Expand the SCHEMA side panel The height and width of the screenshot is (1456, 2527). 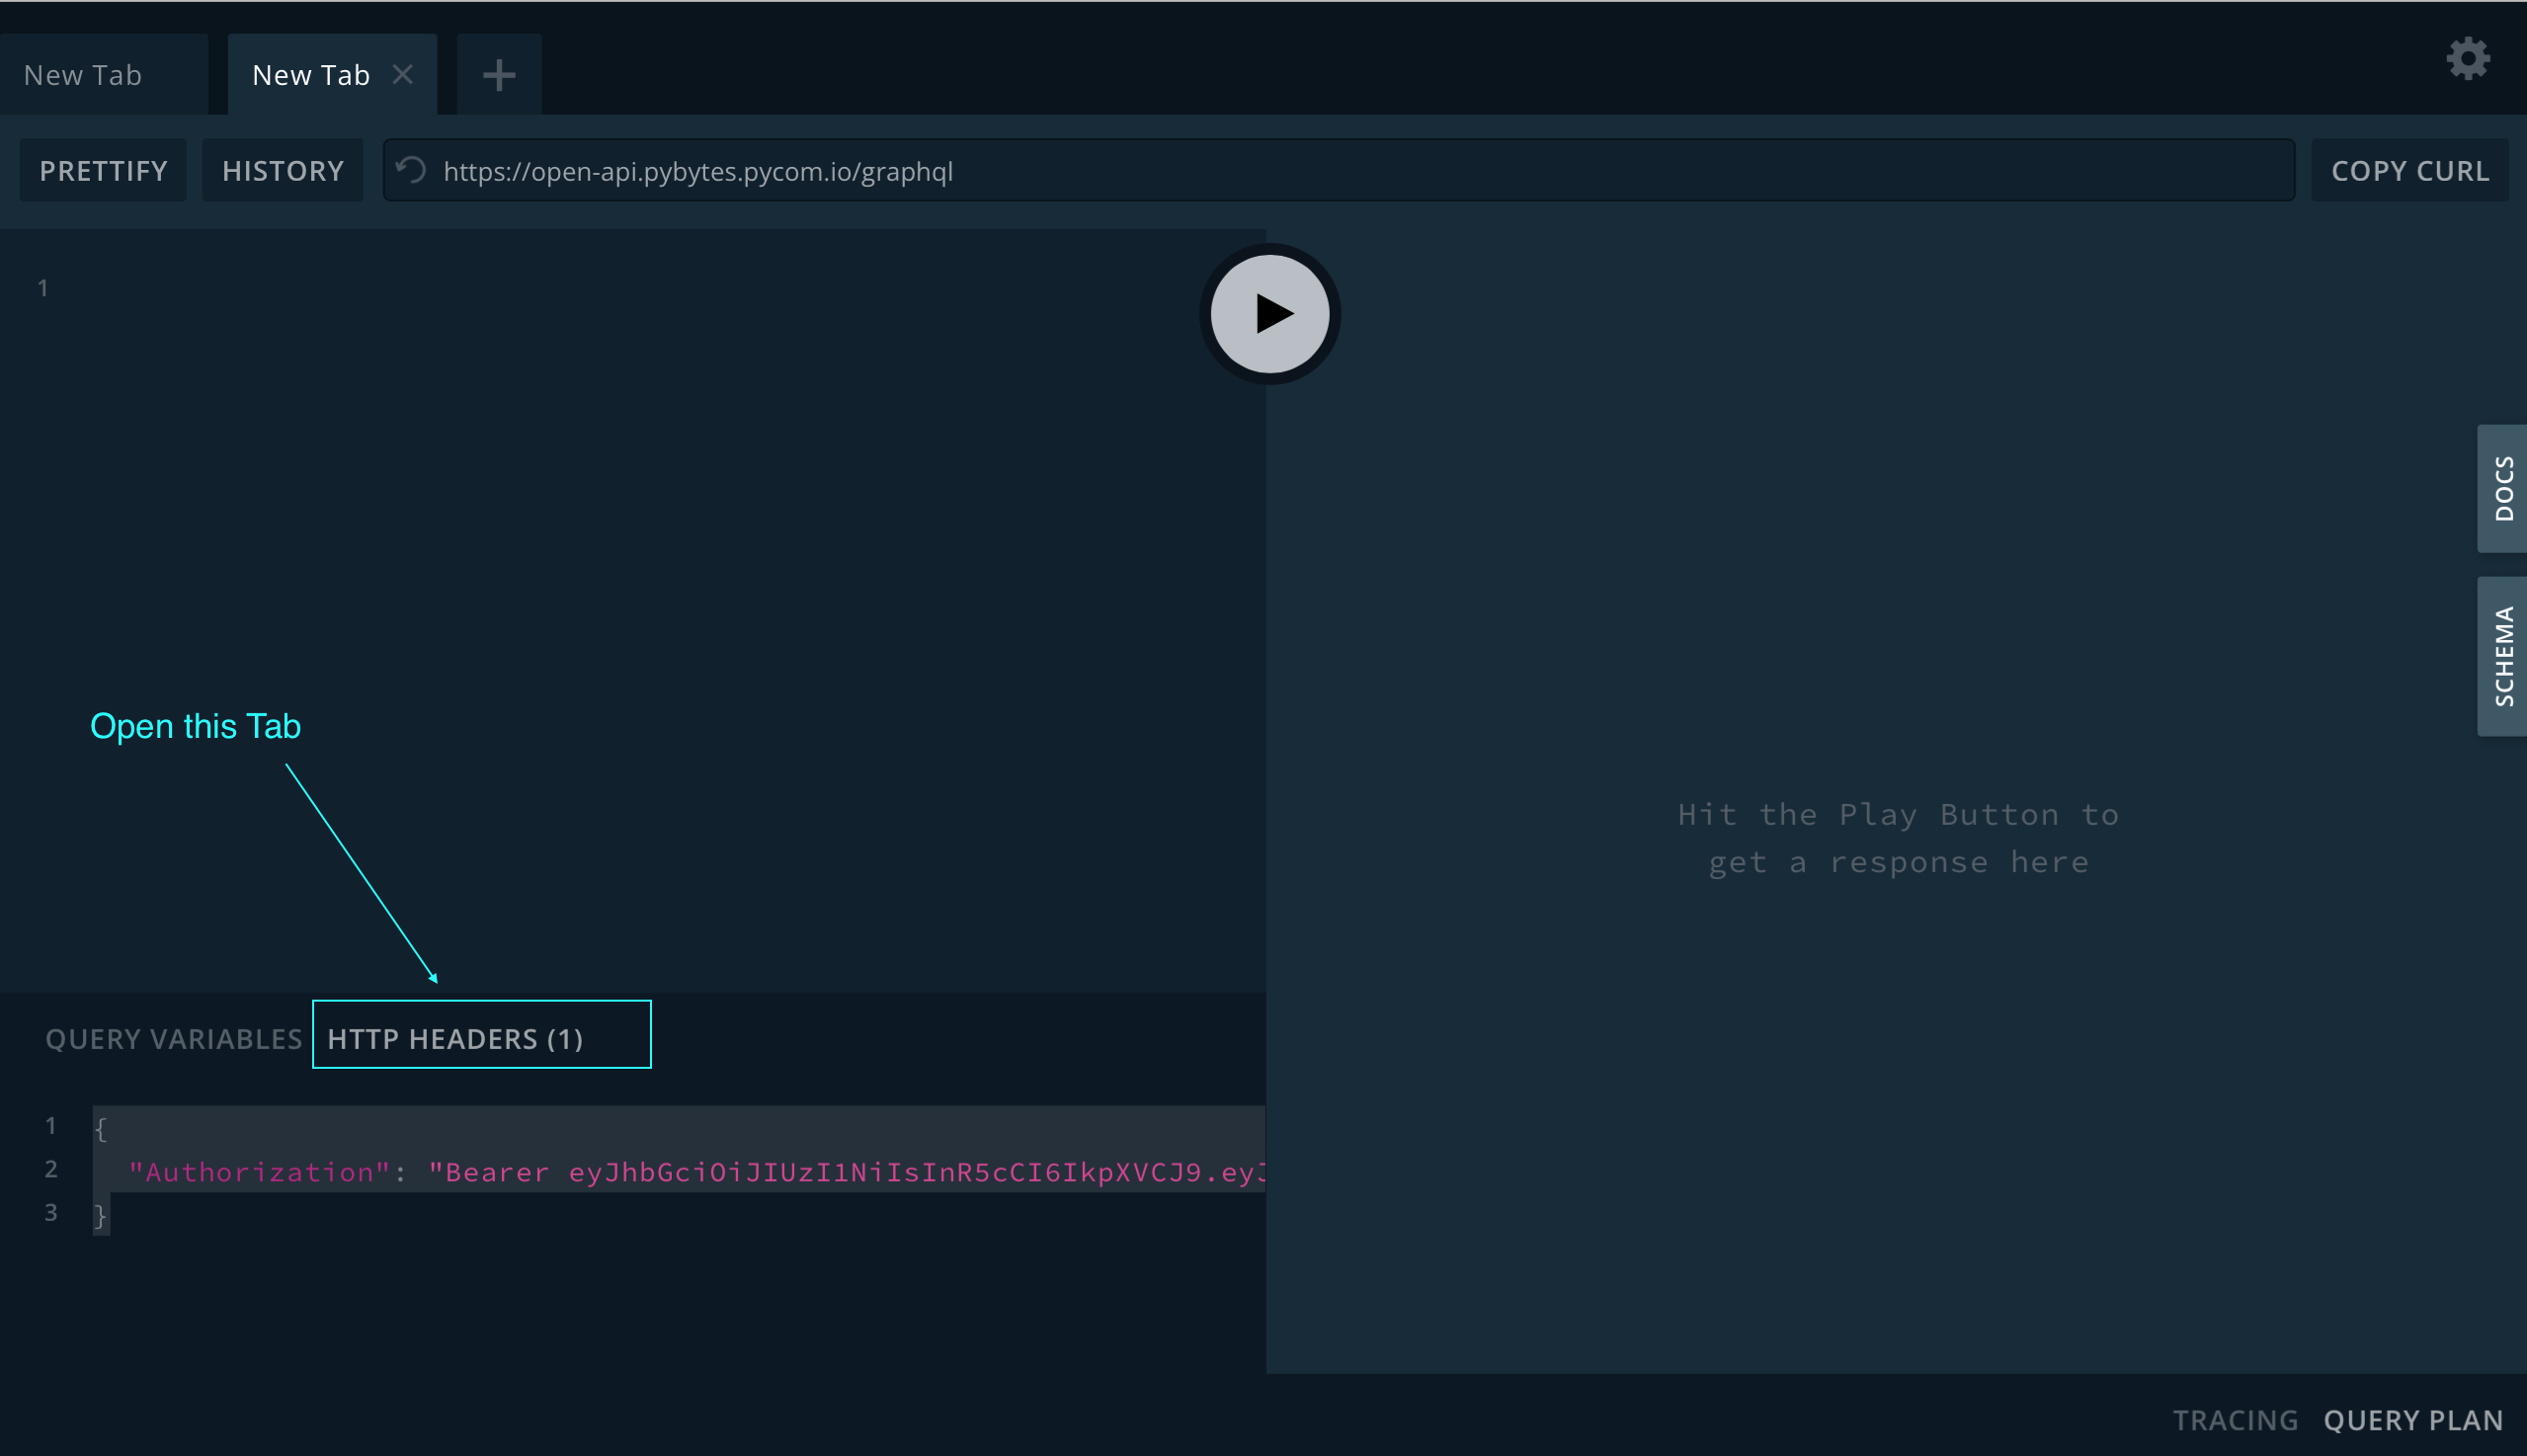point(2502,656)
